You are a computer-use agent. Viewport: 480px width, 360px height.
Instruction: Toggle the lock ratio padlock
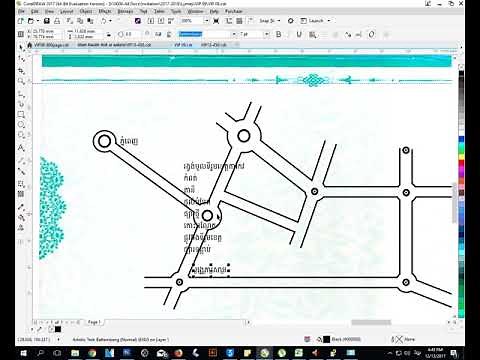108,34
